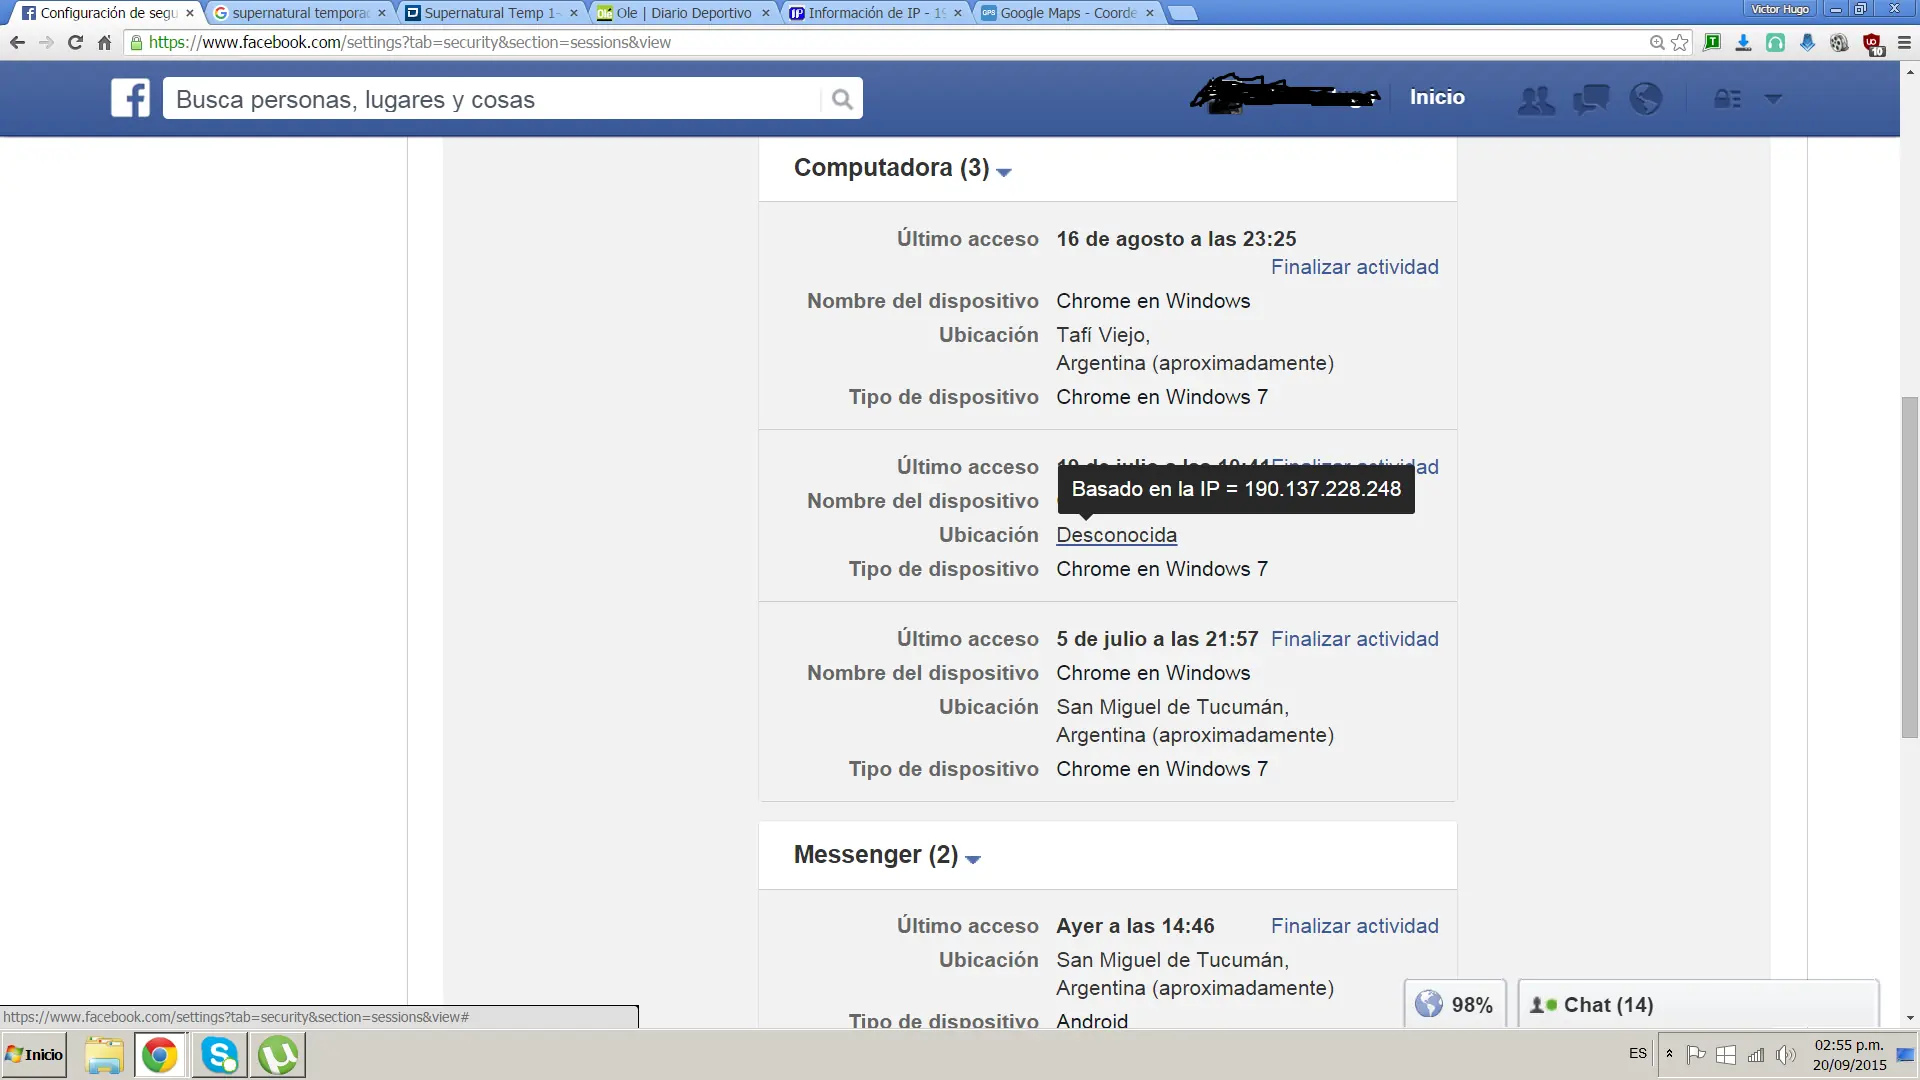Bookmark this page with star icon
This screenshot has height=1080, width=1920.
point(1680,42)
